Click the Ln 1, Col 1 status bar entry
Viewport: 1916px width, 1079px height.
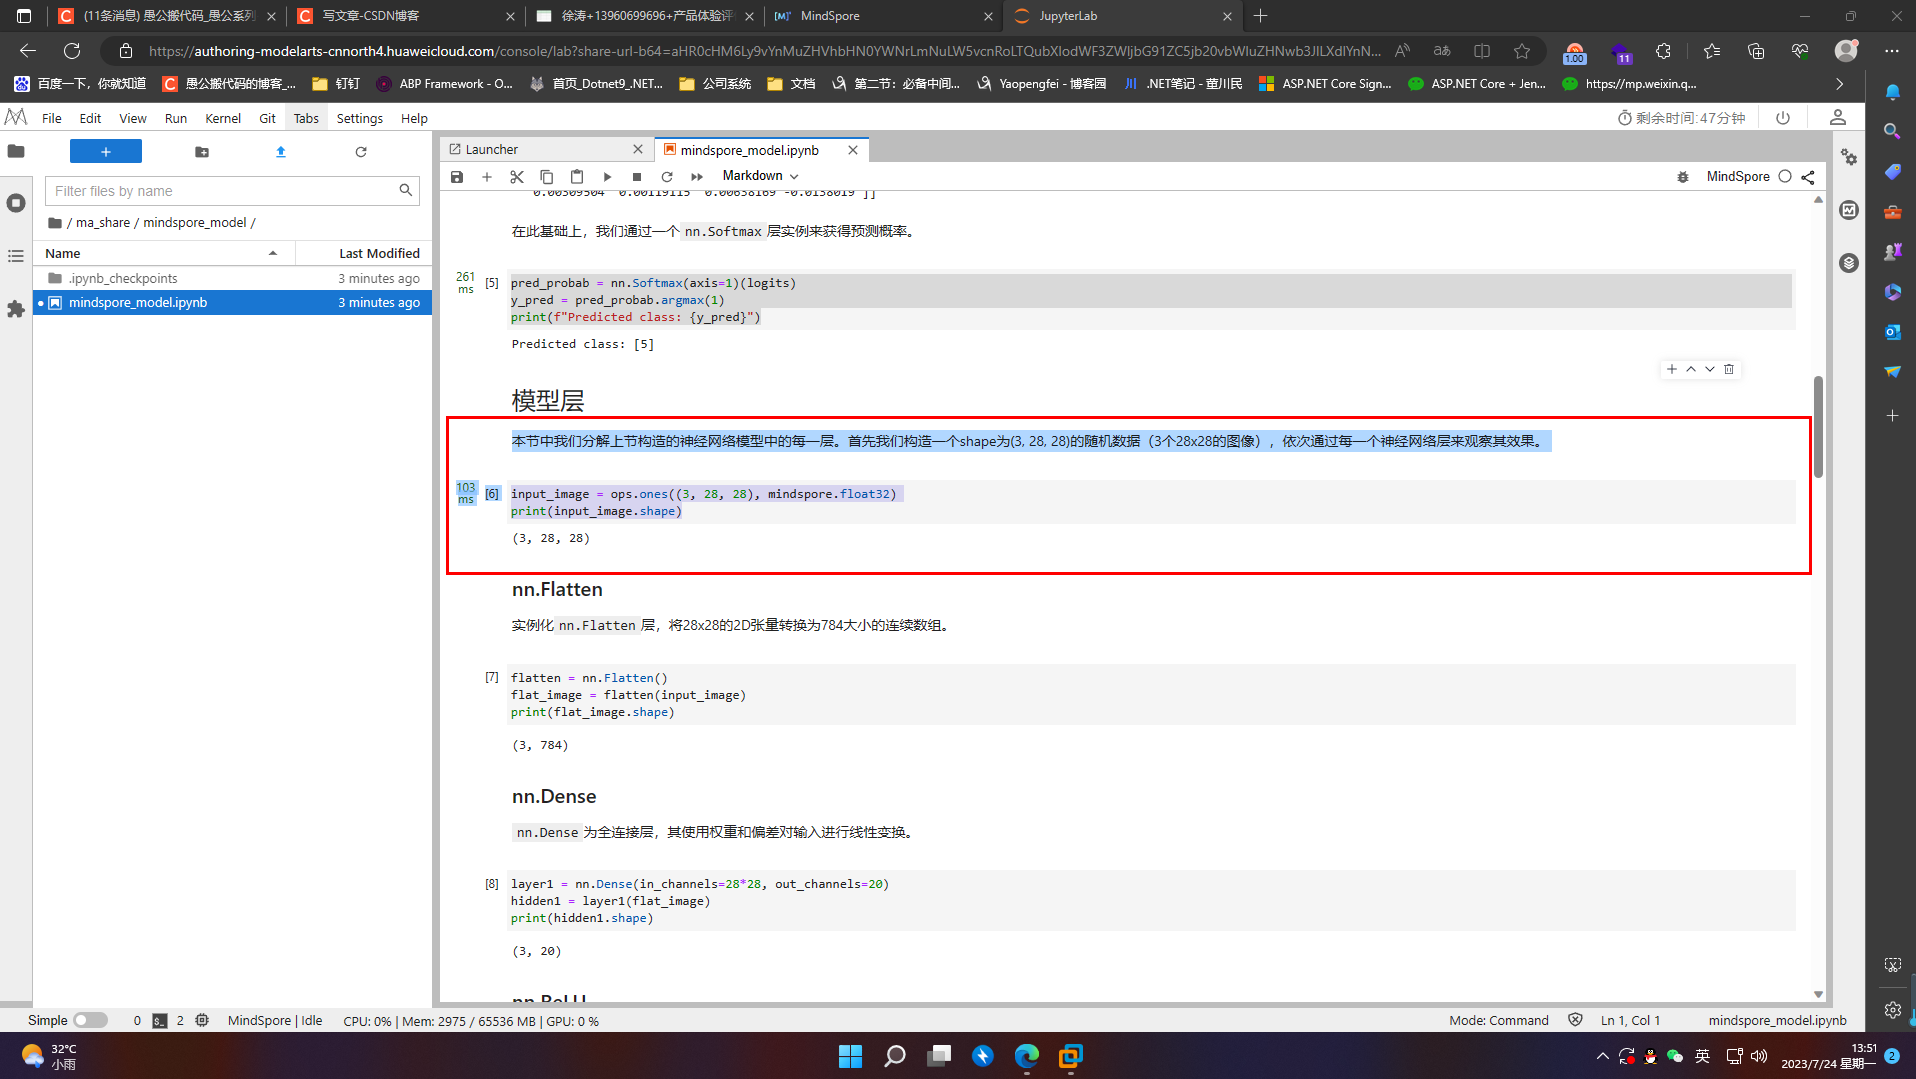coord(1630,1021)
